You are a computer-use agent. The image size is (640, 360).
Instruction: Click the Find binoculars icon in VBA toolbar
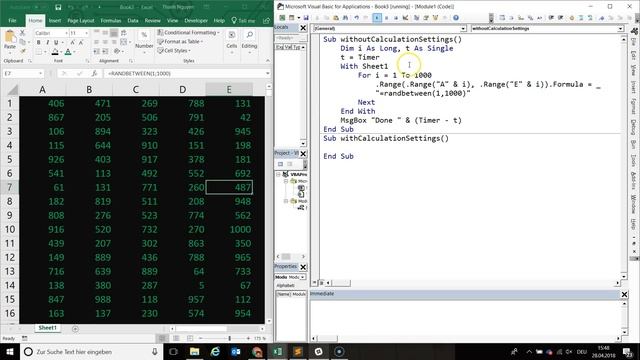pyautogui.click(x=345, y=18)
